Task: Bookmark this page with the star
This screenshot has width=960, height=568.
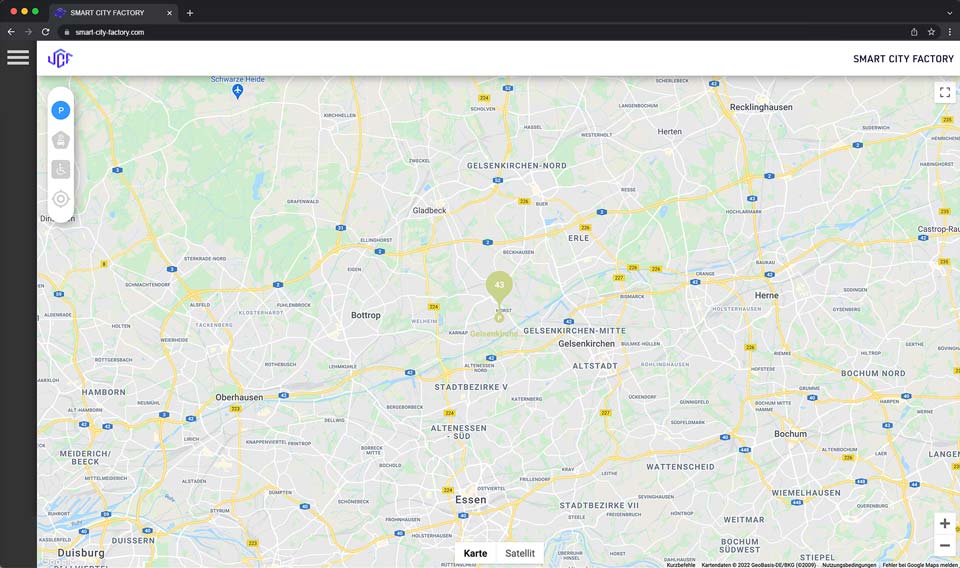Action: (931, 32)
